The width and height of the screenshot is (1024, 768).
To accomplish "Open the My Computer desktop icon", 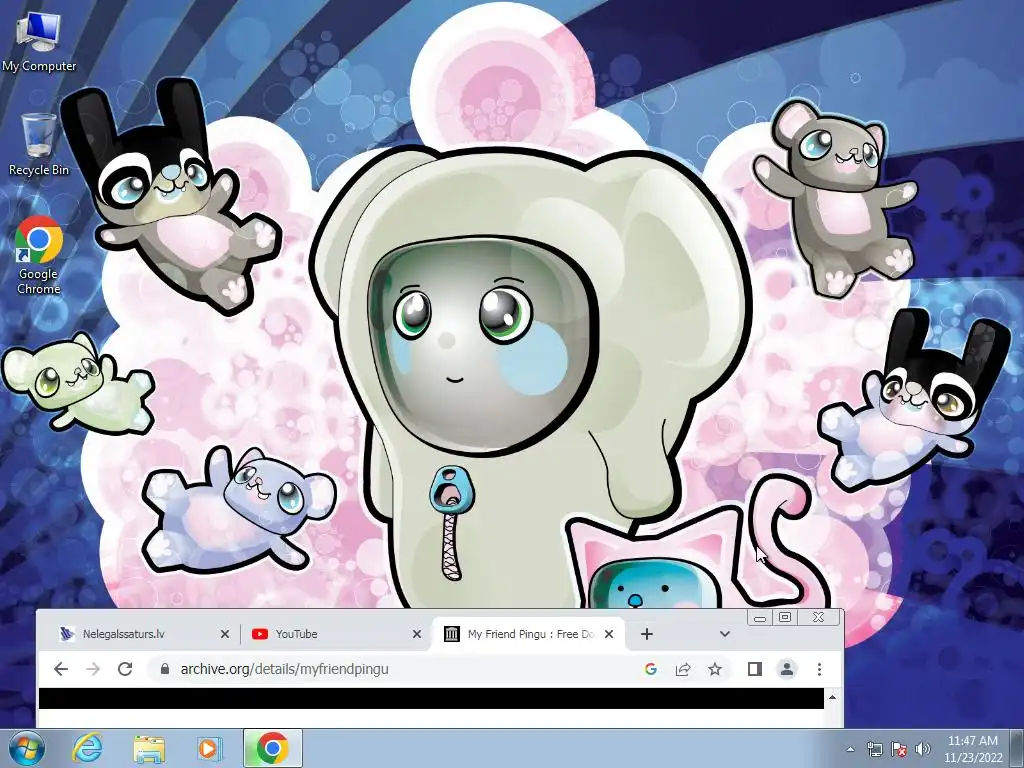I will [39, 42].
